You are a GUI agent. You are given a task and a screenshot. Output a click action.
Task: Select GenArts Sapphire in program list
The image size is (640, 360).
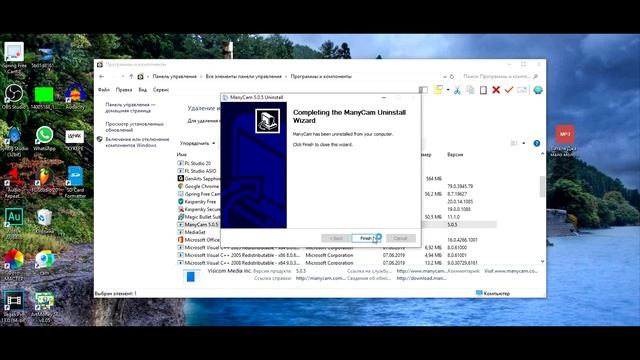[x=199, y=179]
